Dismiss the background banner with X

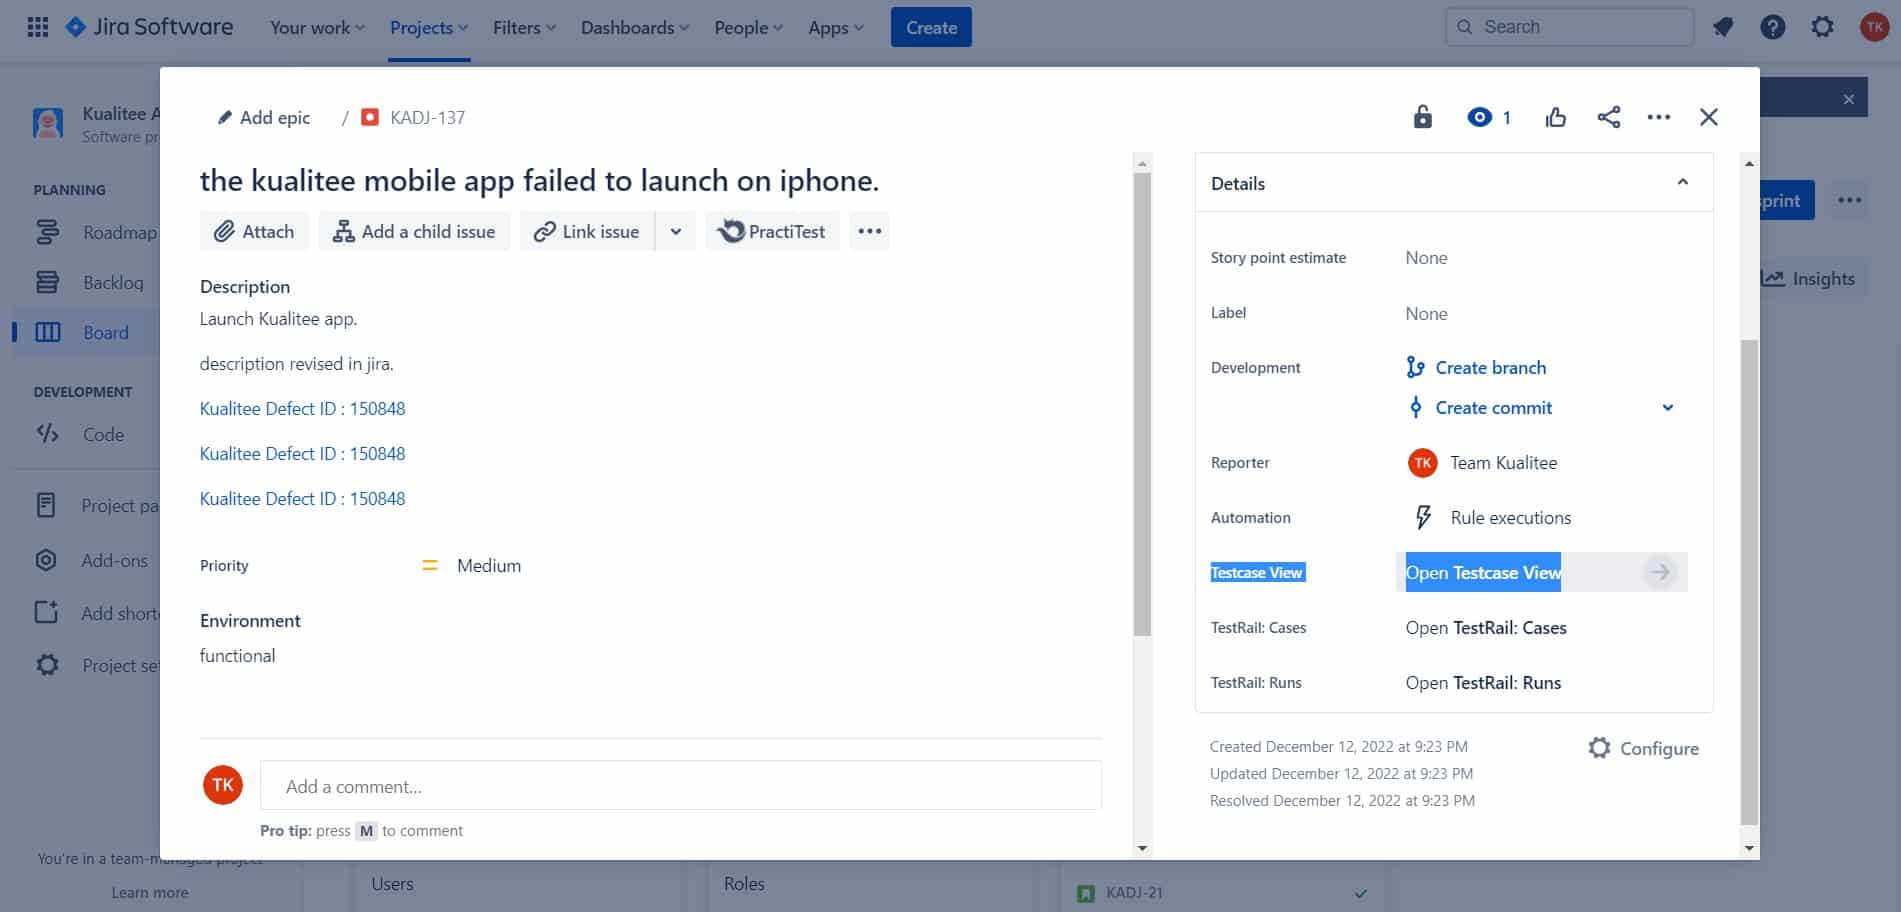pos(1848,99)
